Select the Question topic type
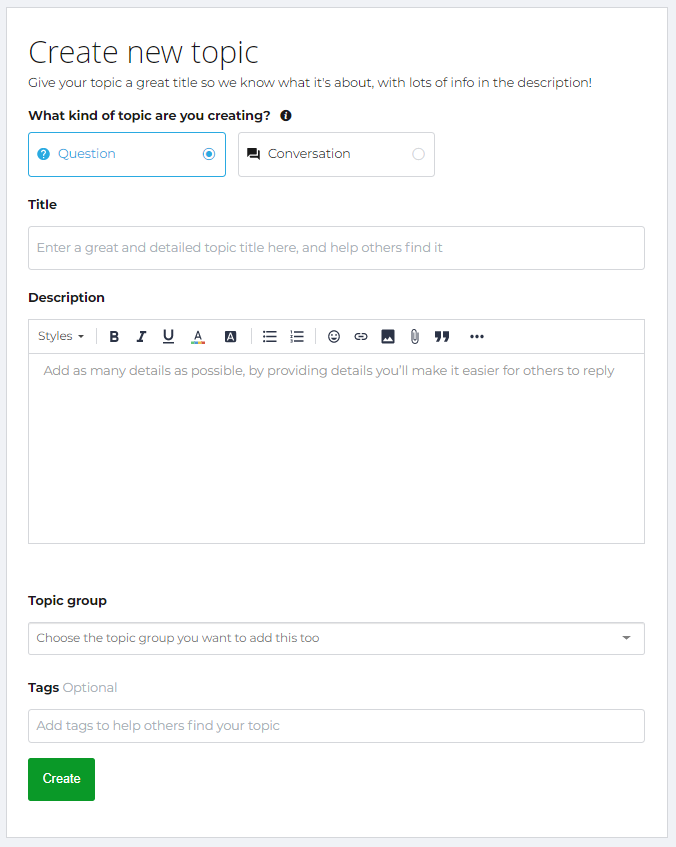676x847 pixels. point(127,154)
